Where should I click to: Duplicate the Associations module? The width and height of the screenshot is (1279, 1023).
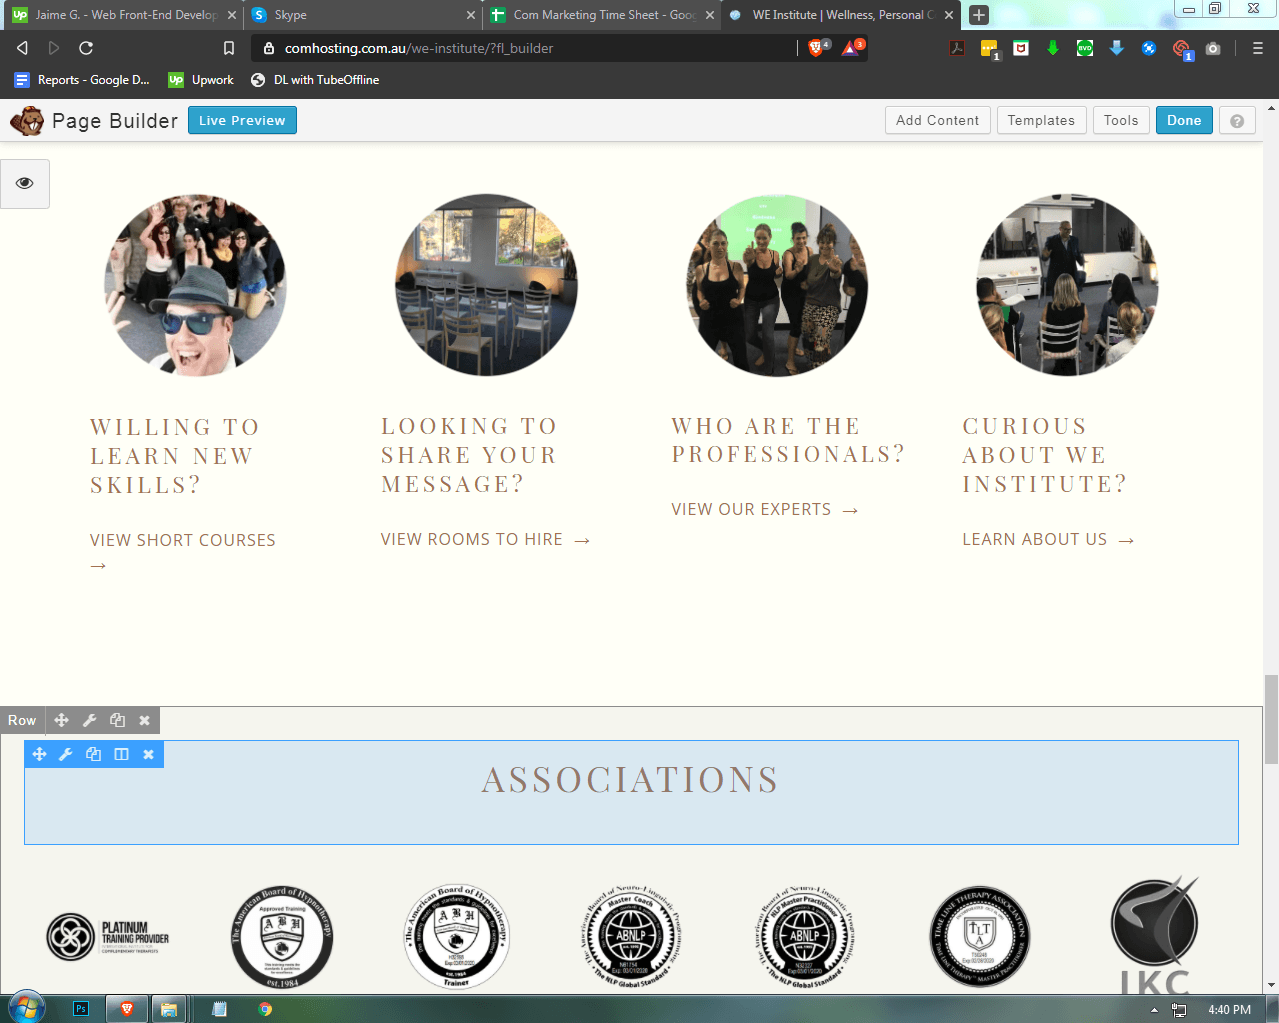(x=94, y=754)
